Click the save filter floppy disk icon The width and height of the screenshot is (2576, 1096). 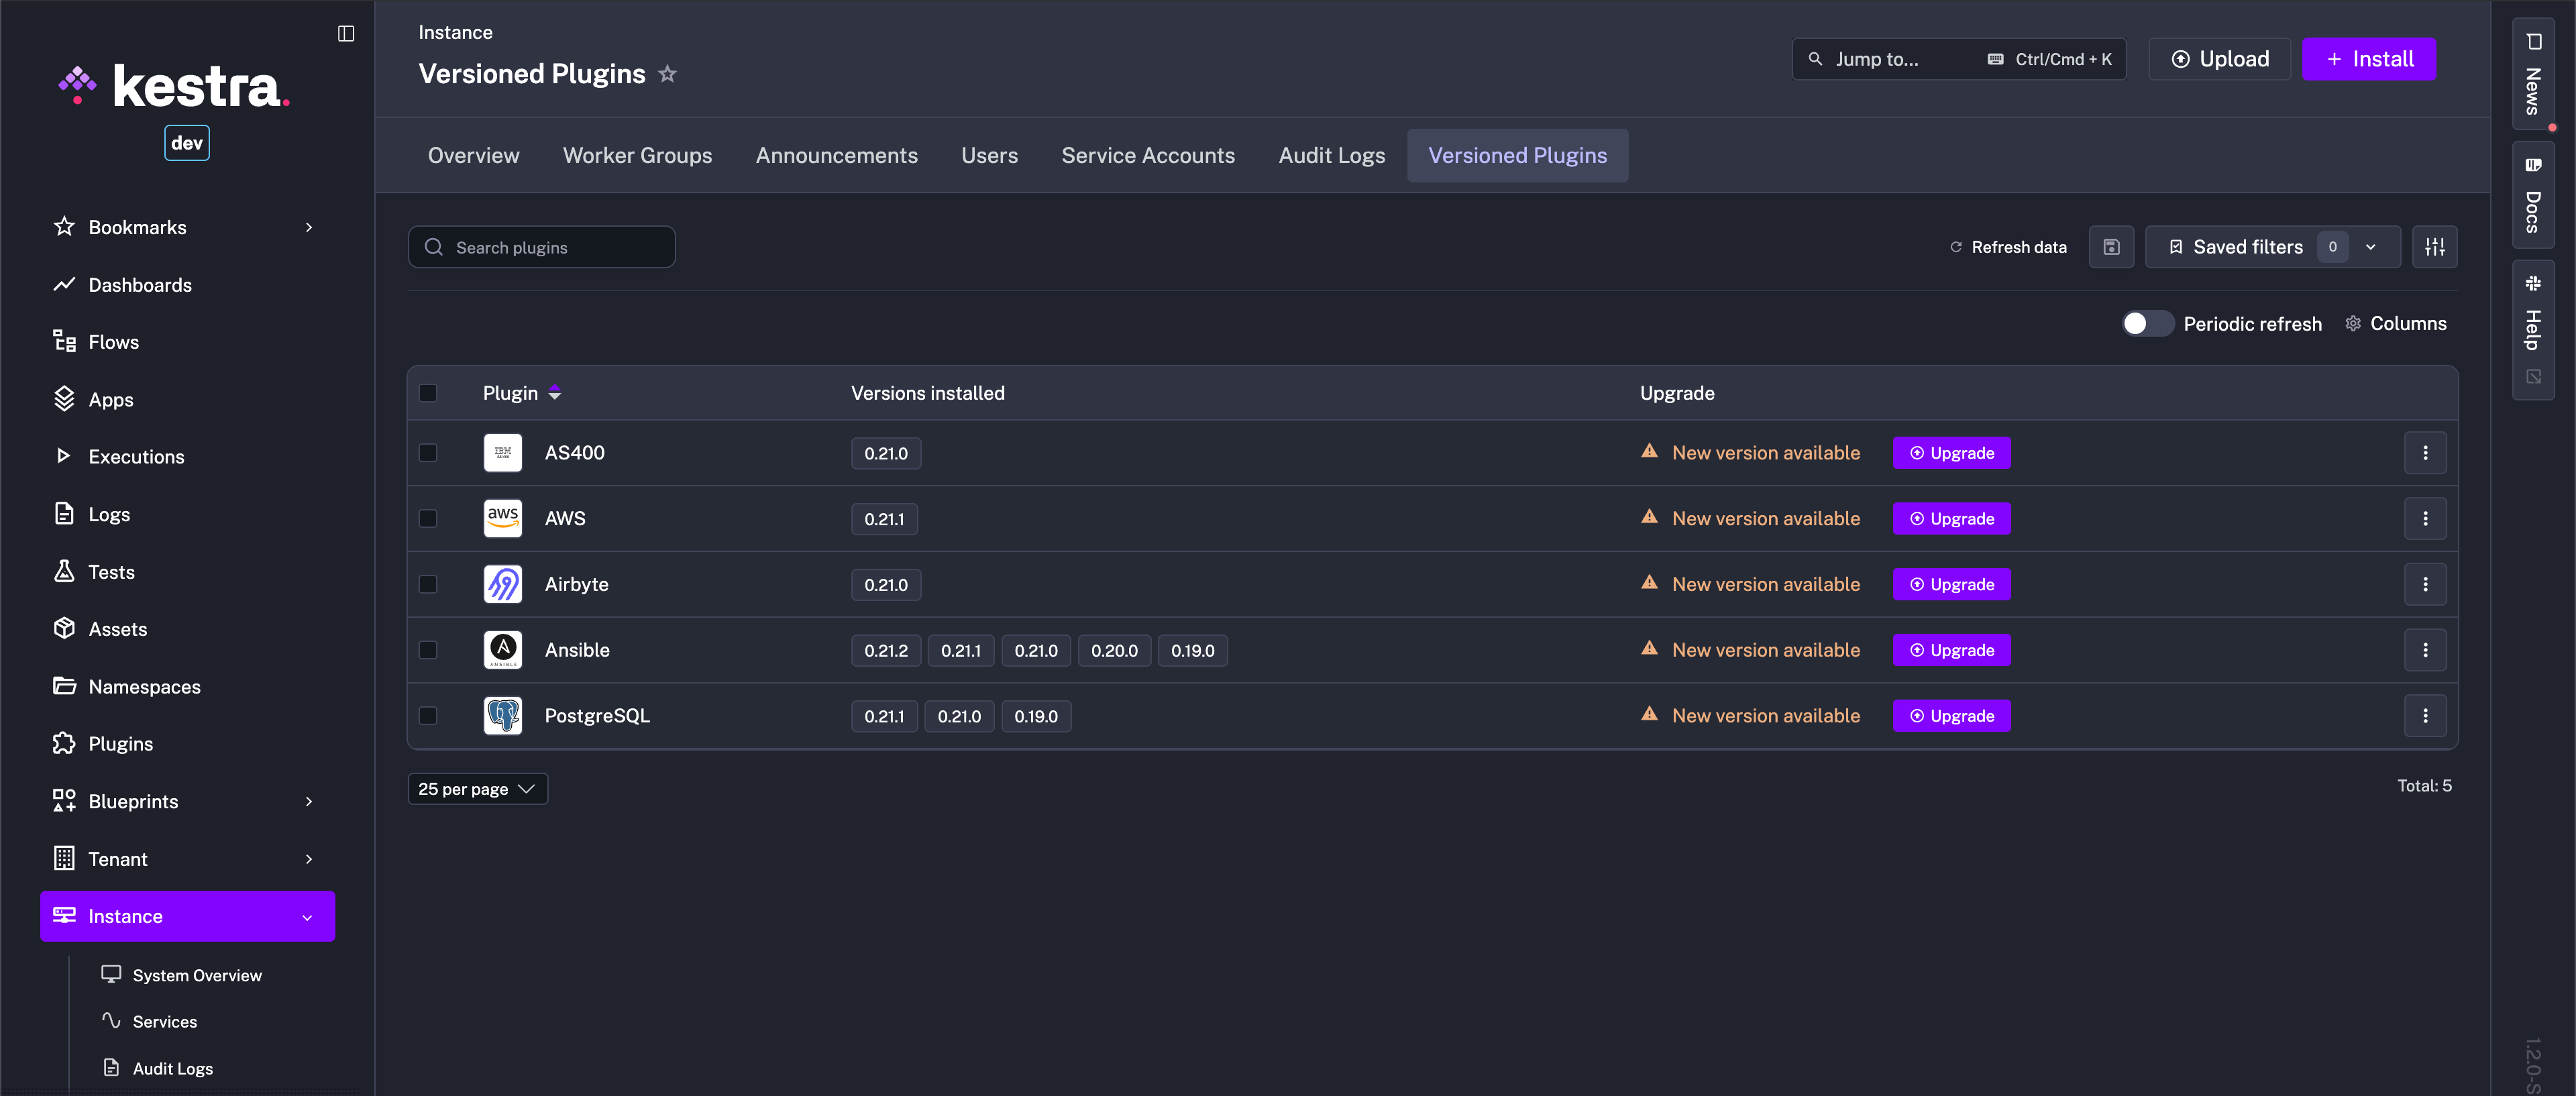coord(2111,246)
